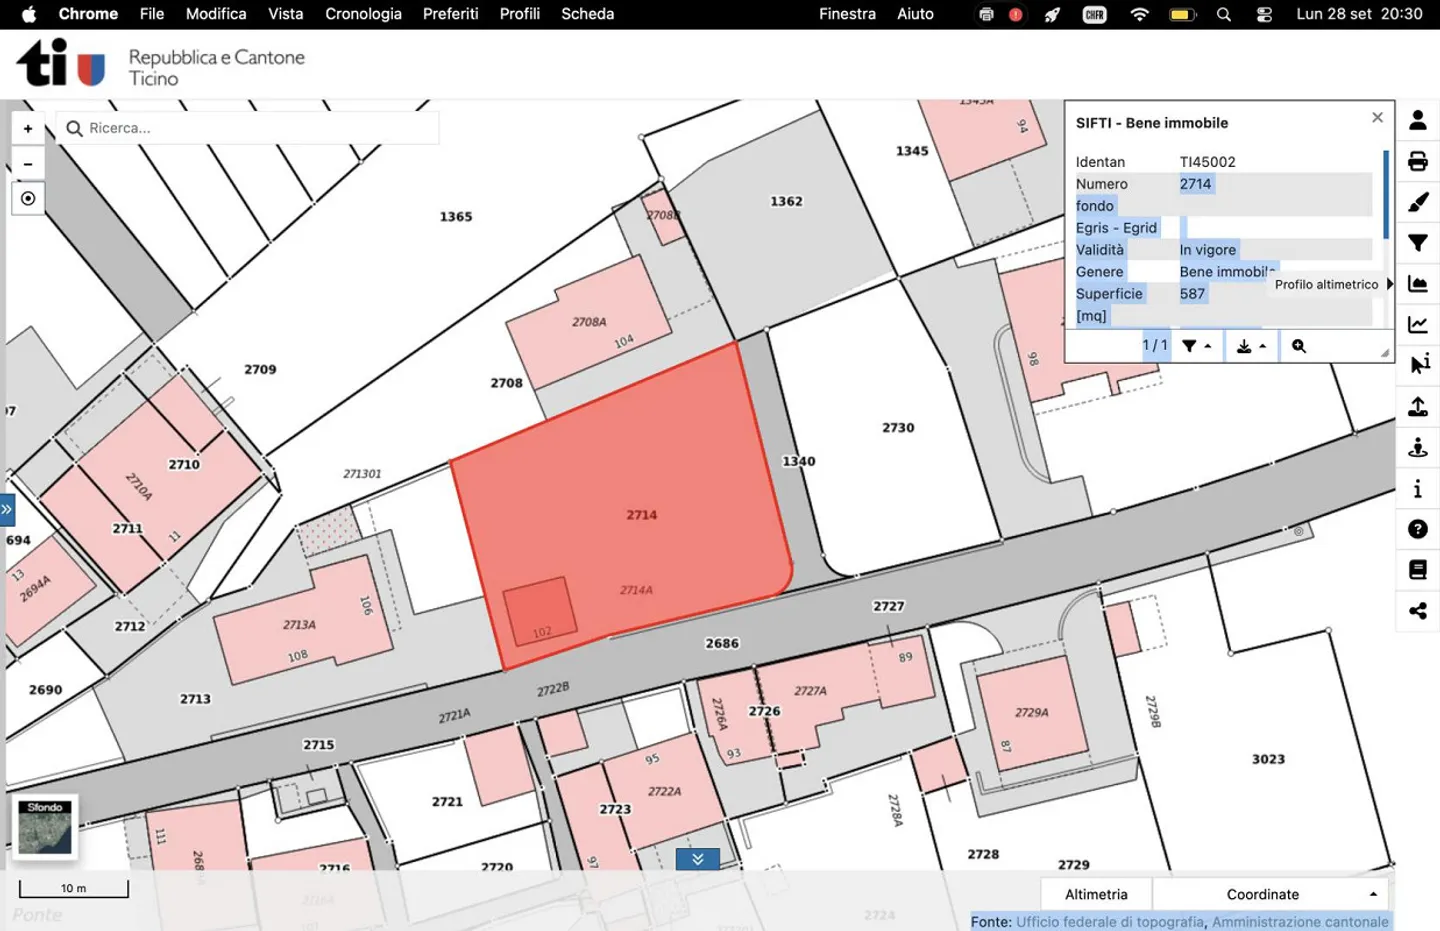The height and width of the screenshot is (931, 1440).
Task: Center the map on my location
Action: pos(28,199)
